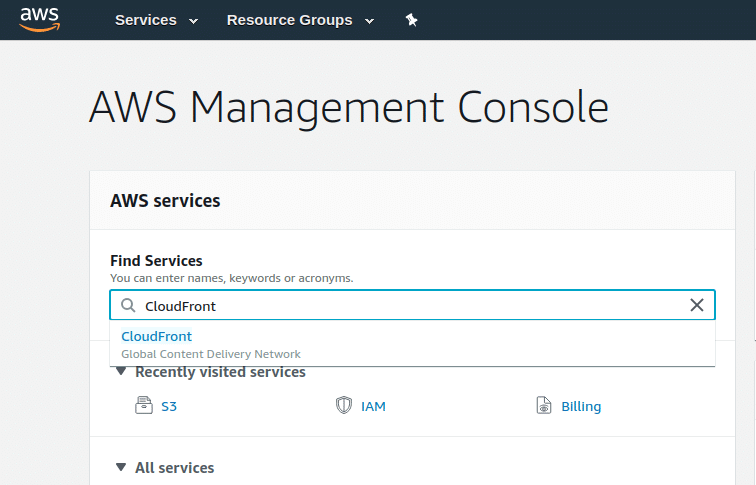Click the Global Content Delivery Network description

pyautogui.click(x=211, y=354)
